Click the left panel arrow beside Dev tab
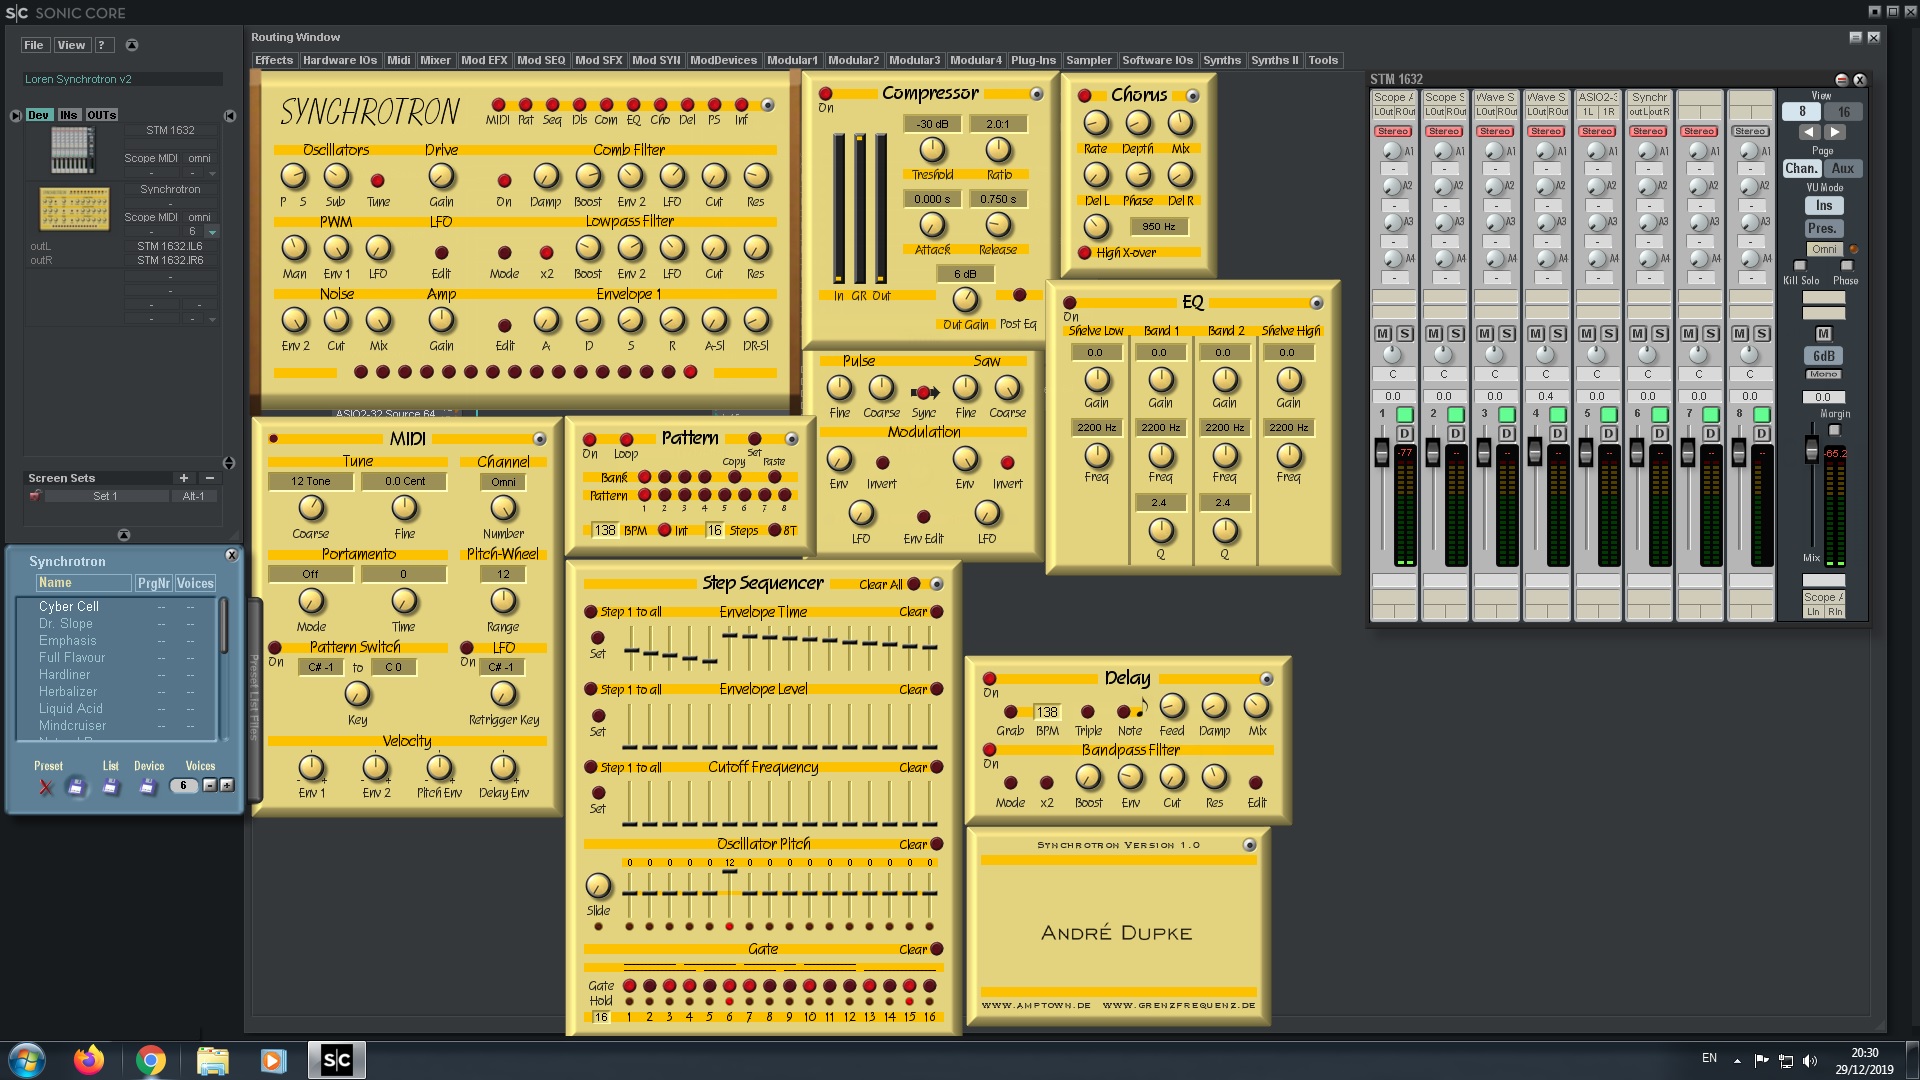 (x=15, y=116)
